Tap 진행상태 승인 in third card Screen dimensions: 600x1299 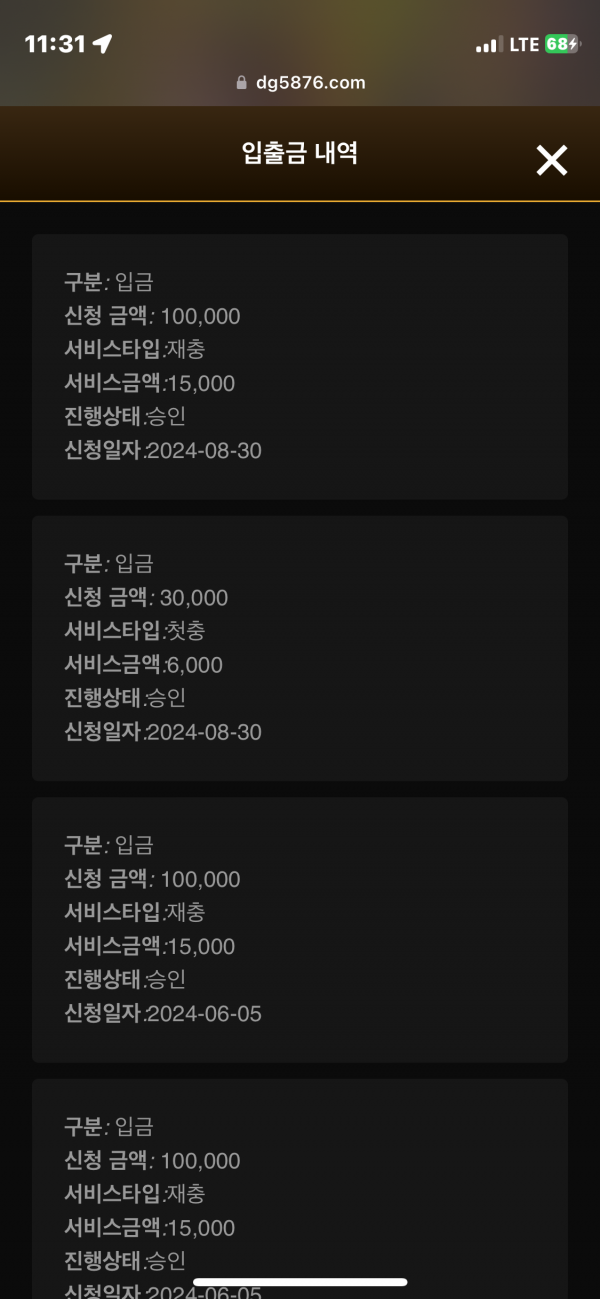(x=126, y=980)
